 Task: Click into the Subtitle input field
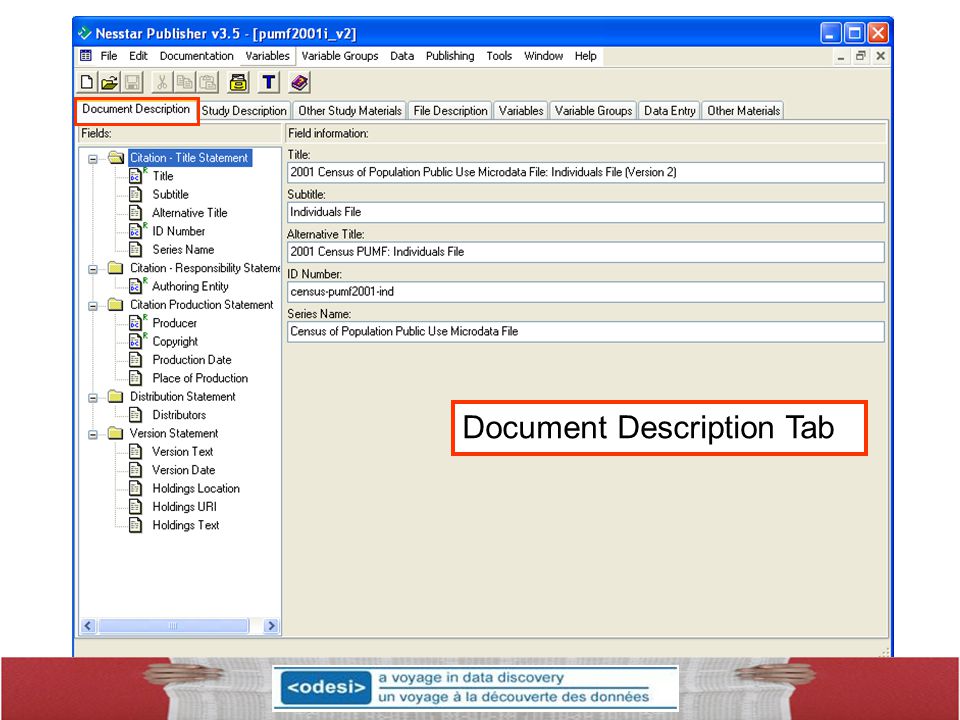tap(585, 212)
